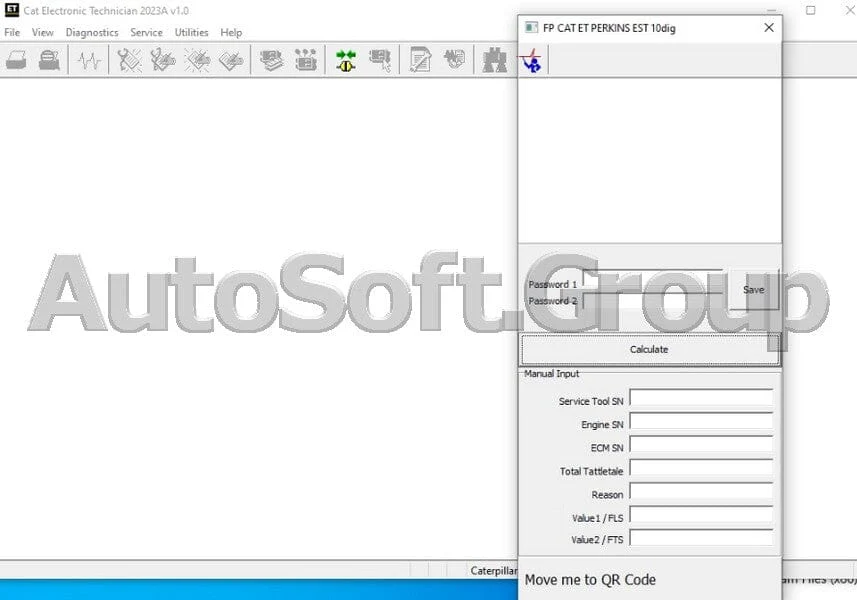Click the Value2 / FTS field
The height and width of the screenshot is (600, 857).
[x=700, y=538]
